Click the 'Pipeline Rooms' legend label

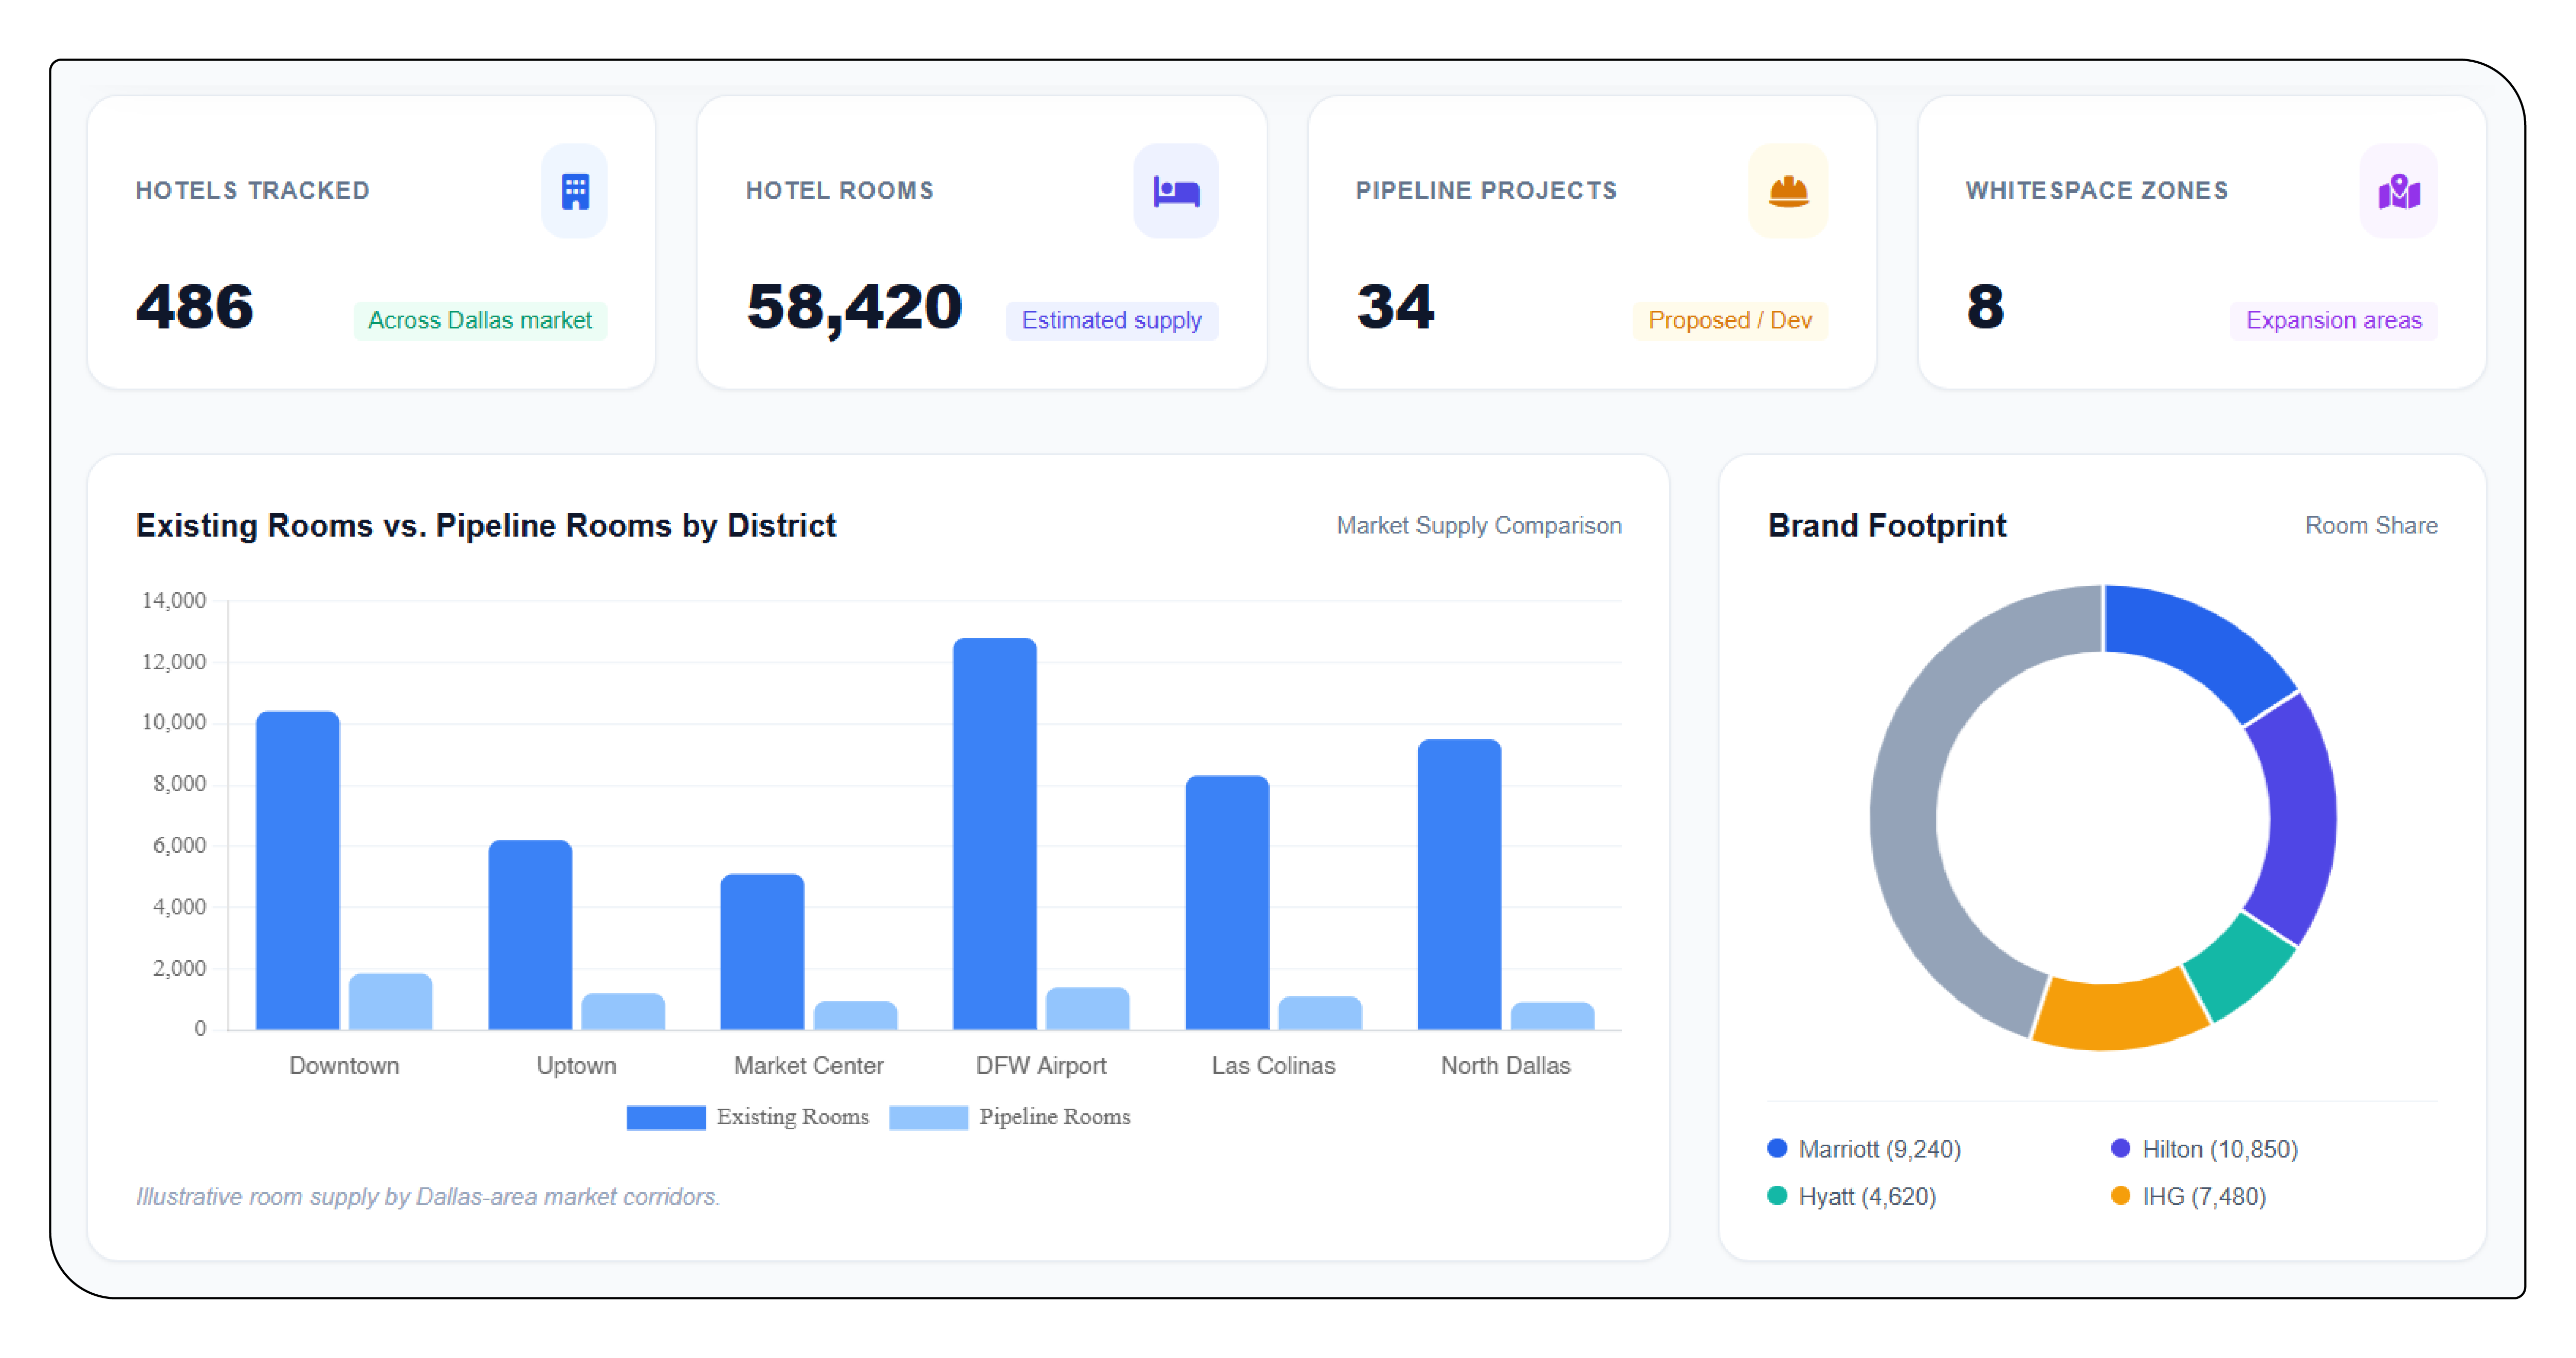1054,1117
